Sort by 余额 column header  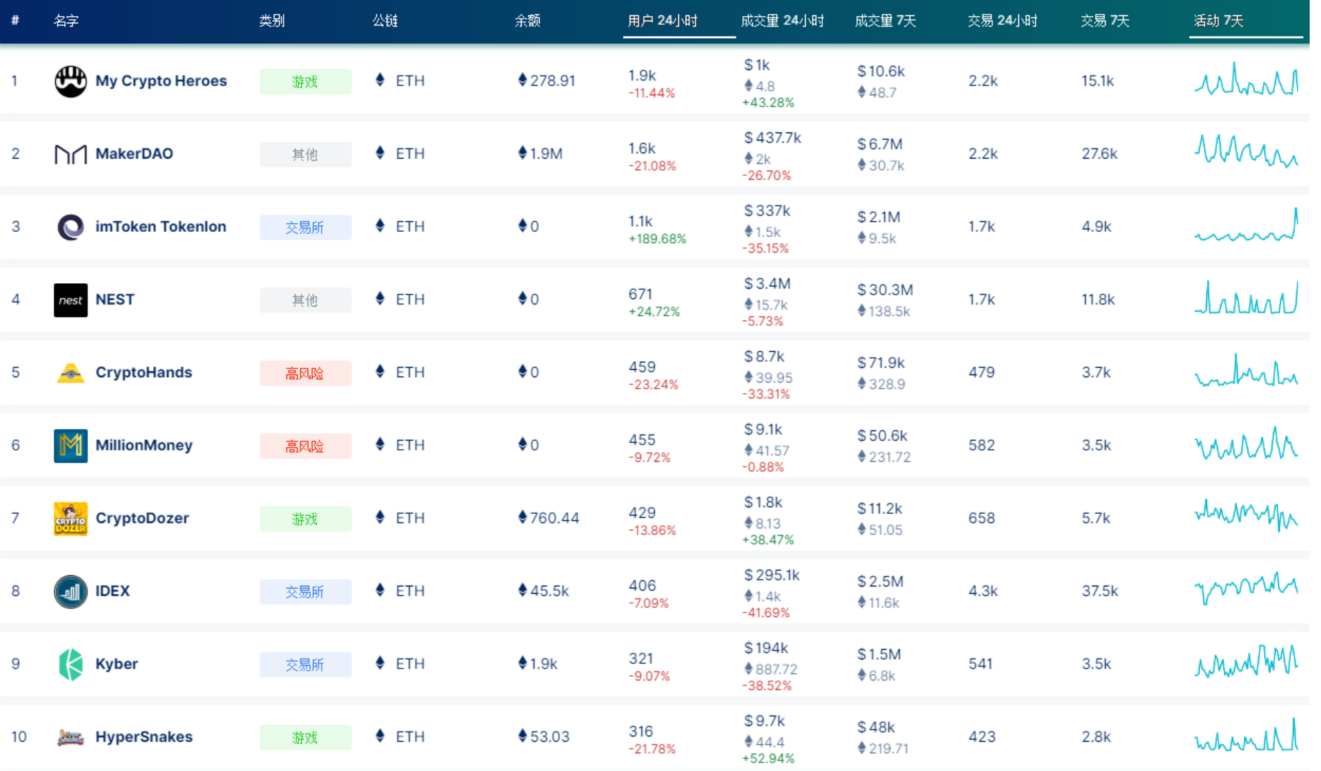[528, 21]
